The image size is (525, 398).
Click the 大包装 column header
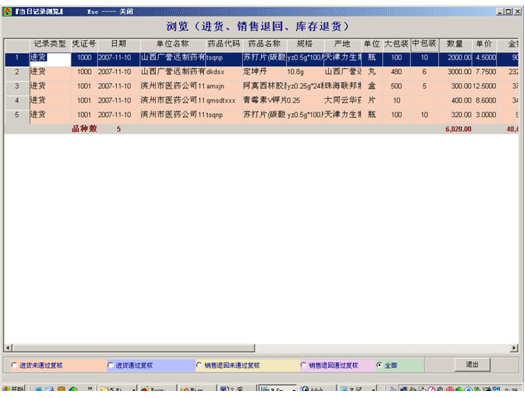396,44
